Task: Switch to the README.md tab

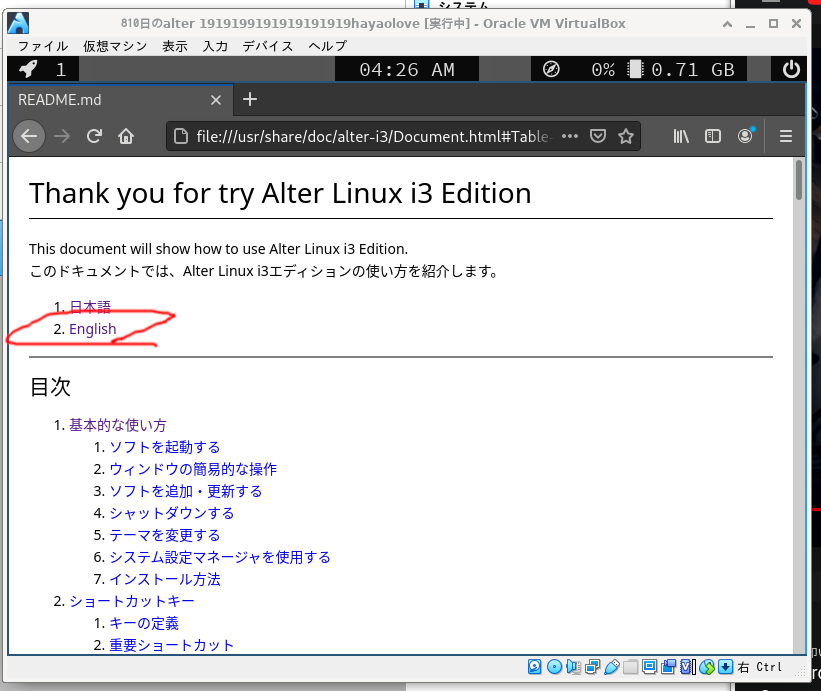Action: pyautogui.click(x=110, y=100)
